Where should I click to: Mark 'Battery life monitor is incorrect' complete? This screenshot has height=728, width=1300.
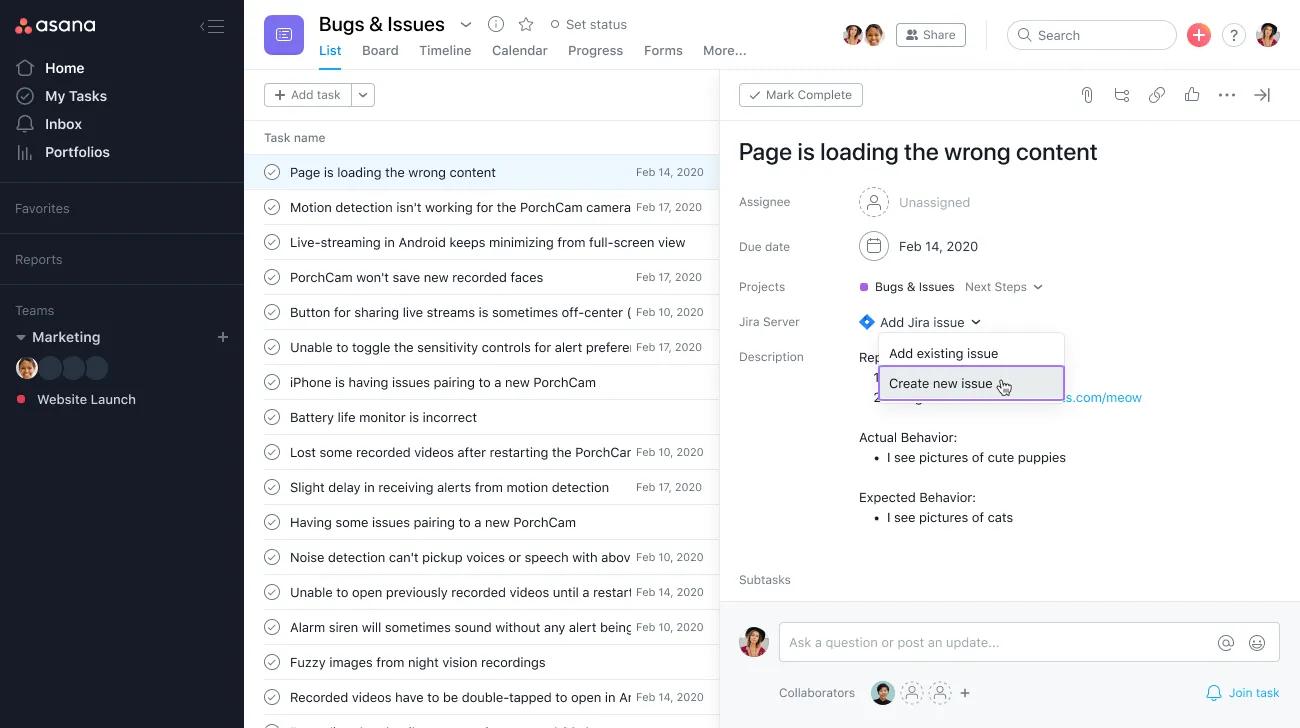(272, 417)
